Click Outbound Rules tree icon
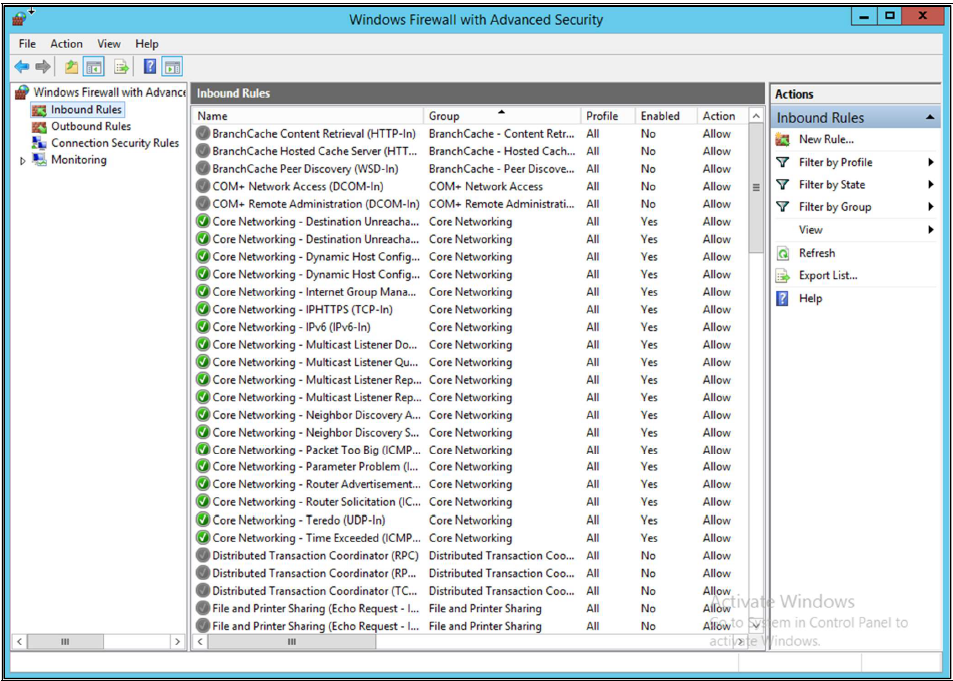The image size is (953, 681). point(40,126)
